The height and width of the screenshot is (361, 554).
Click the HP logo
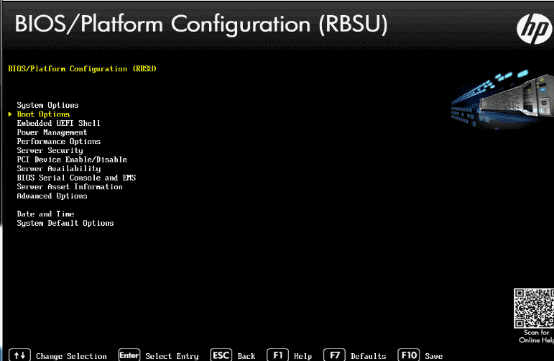pos(535,29)
